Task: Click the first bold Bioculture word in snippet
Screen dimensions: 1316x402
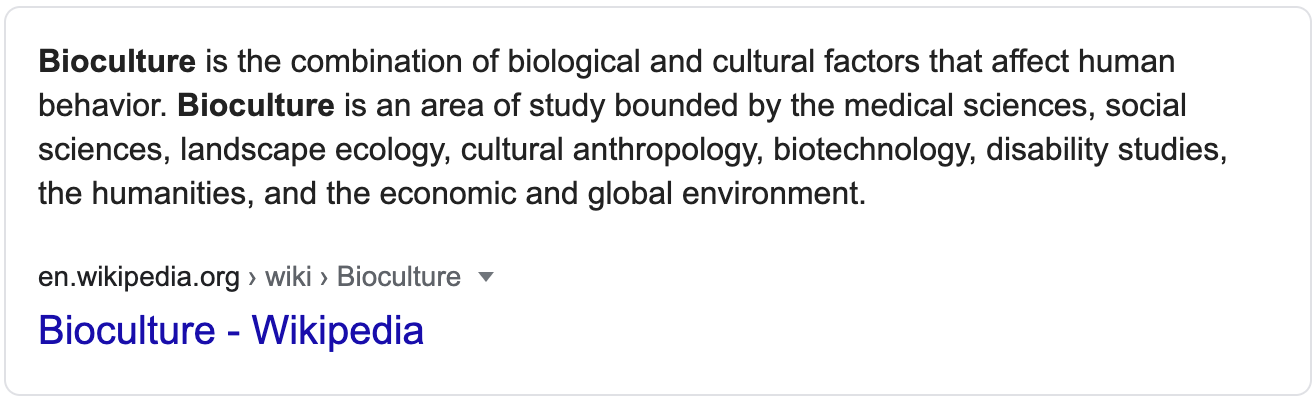Action: (x=117, y=62)
